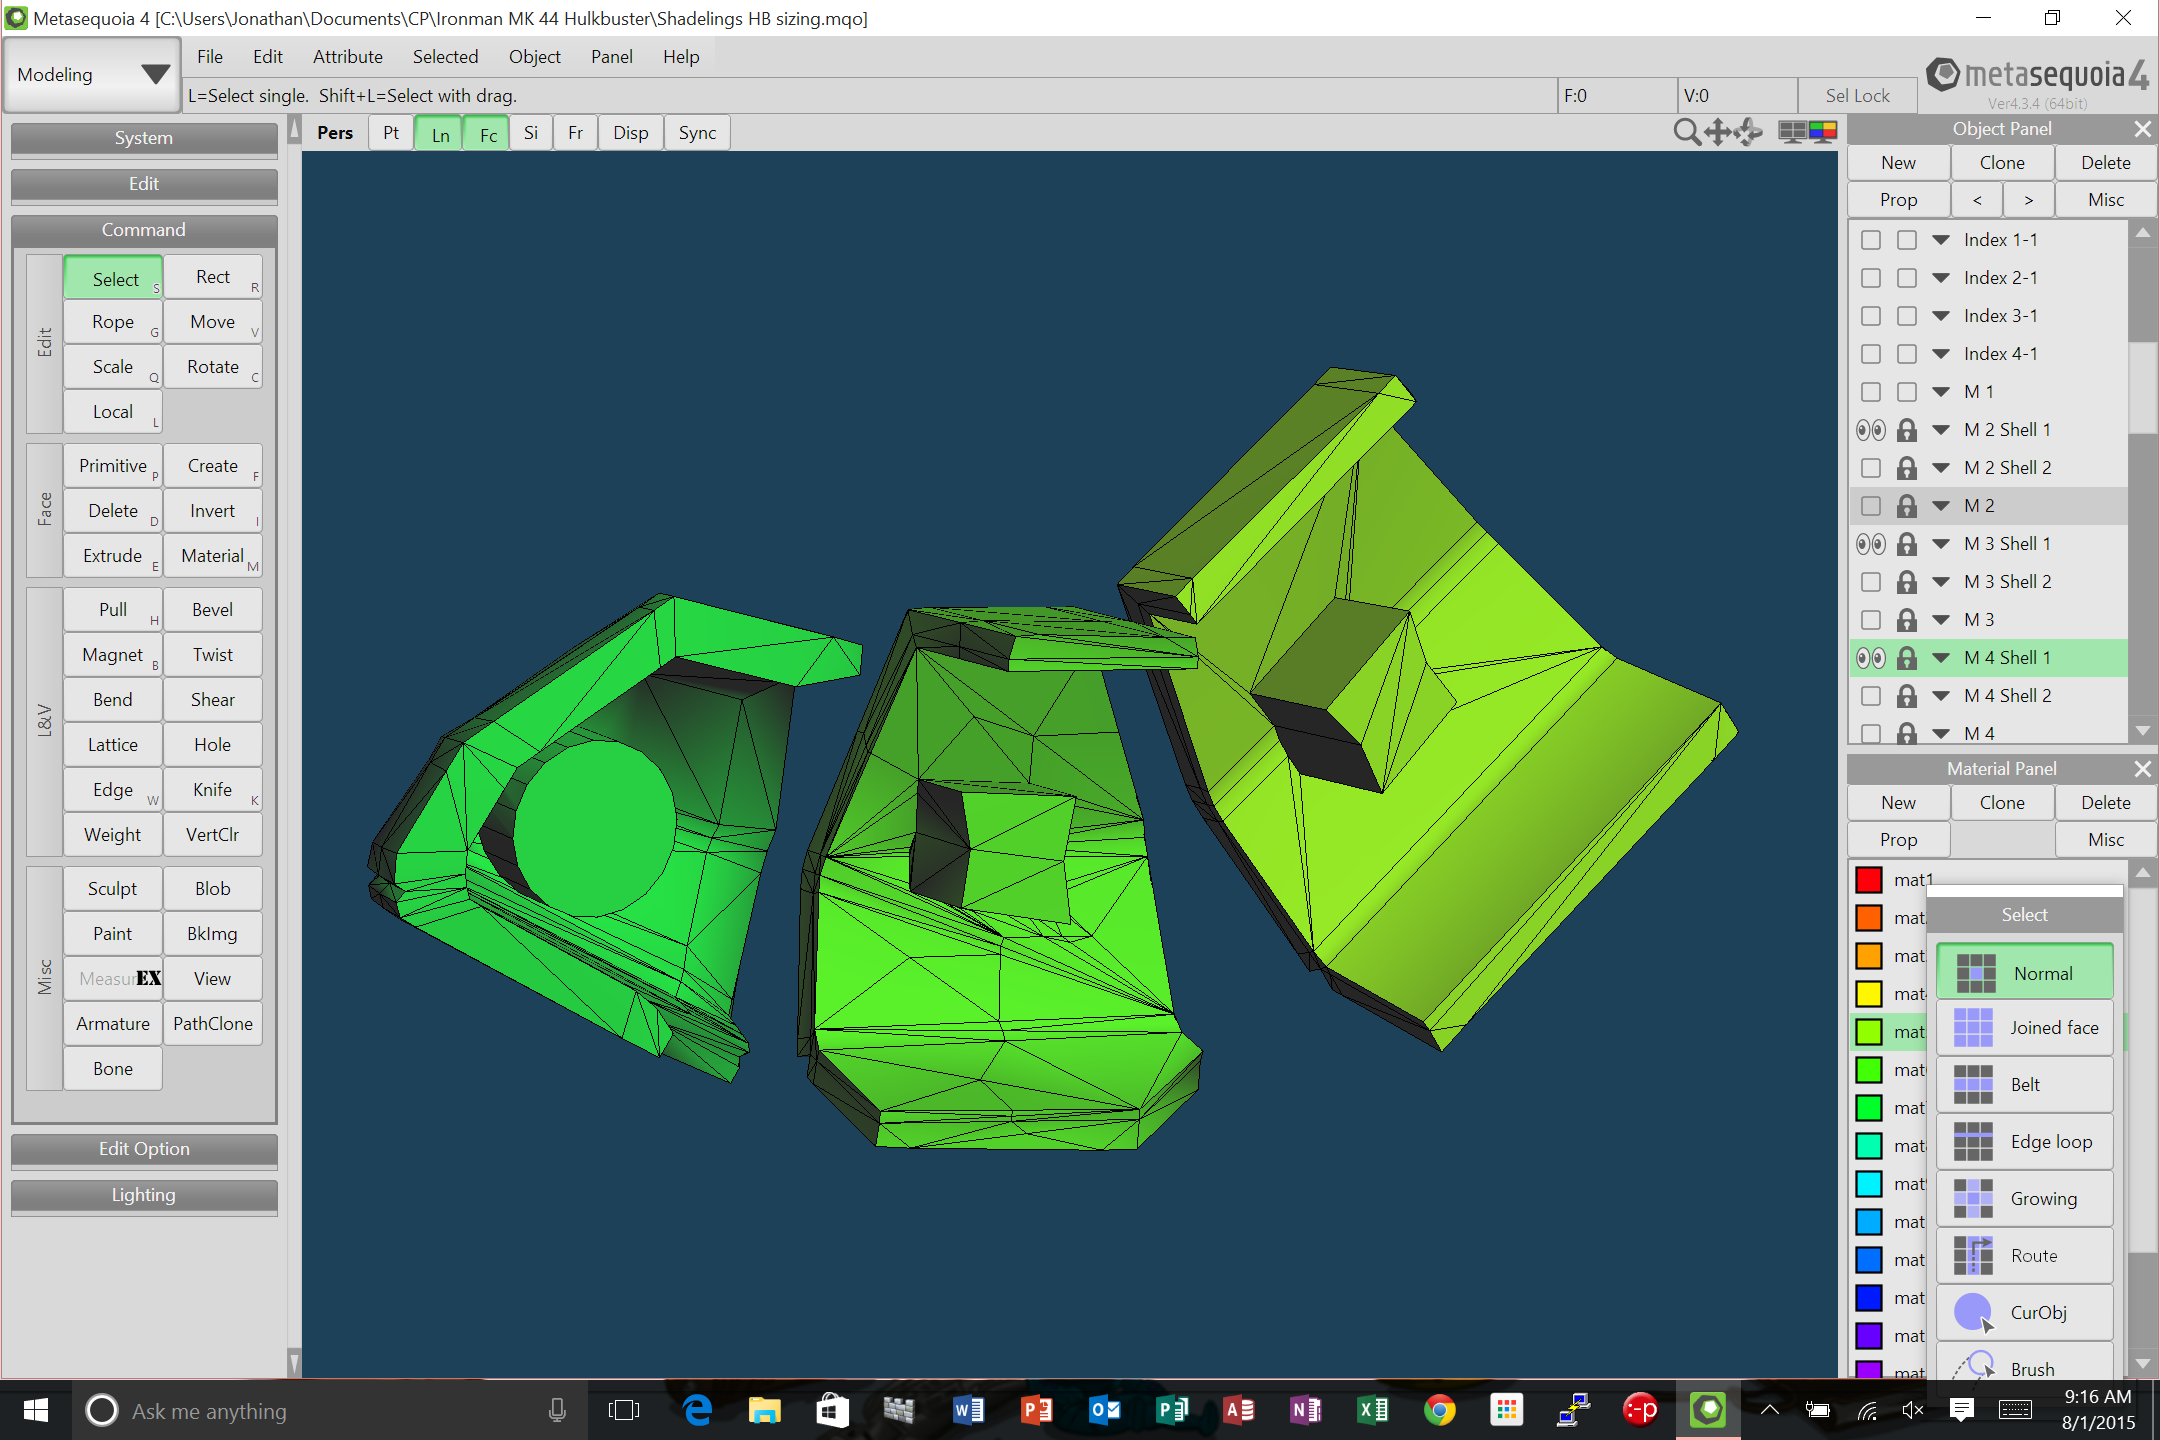This screenshot has height=1440, width=2160.
Task: Select the cyan material swatch
Action: click(x=1869, y=1184)
